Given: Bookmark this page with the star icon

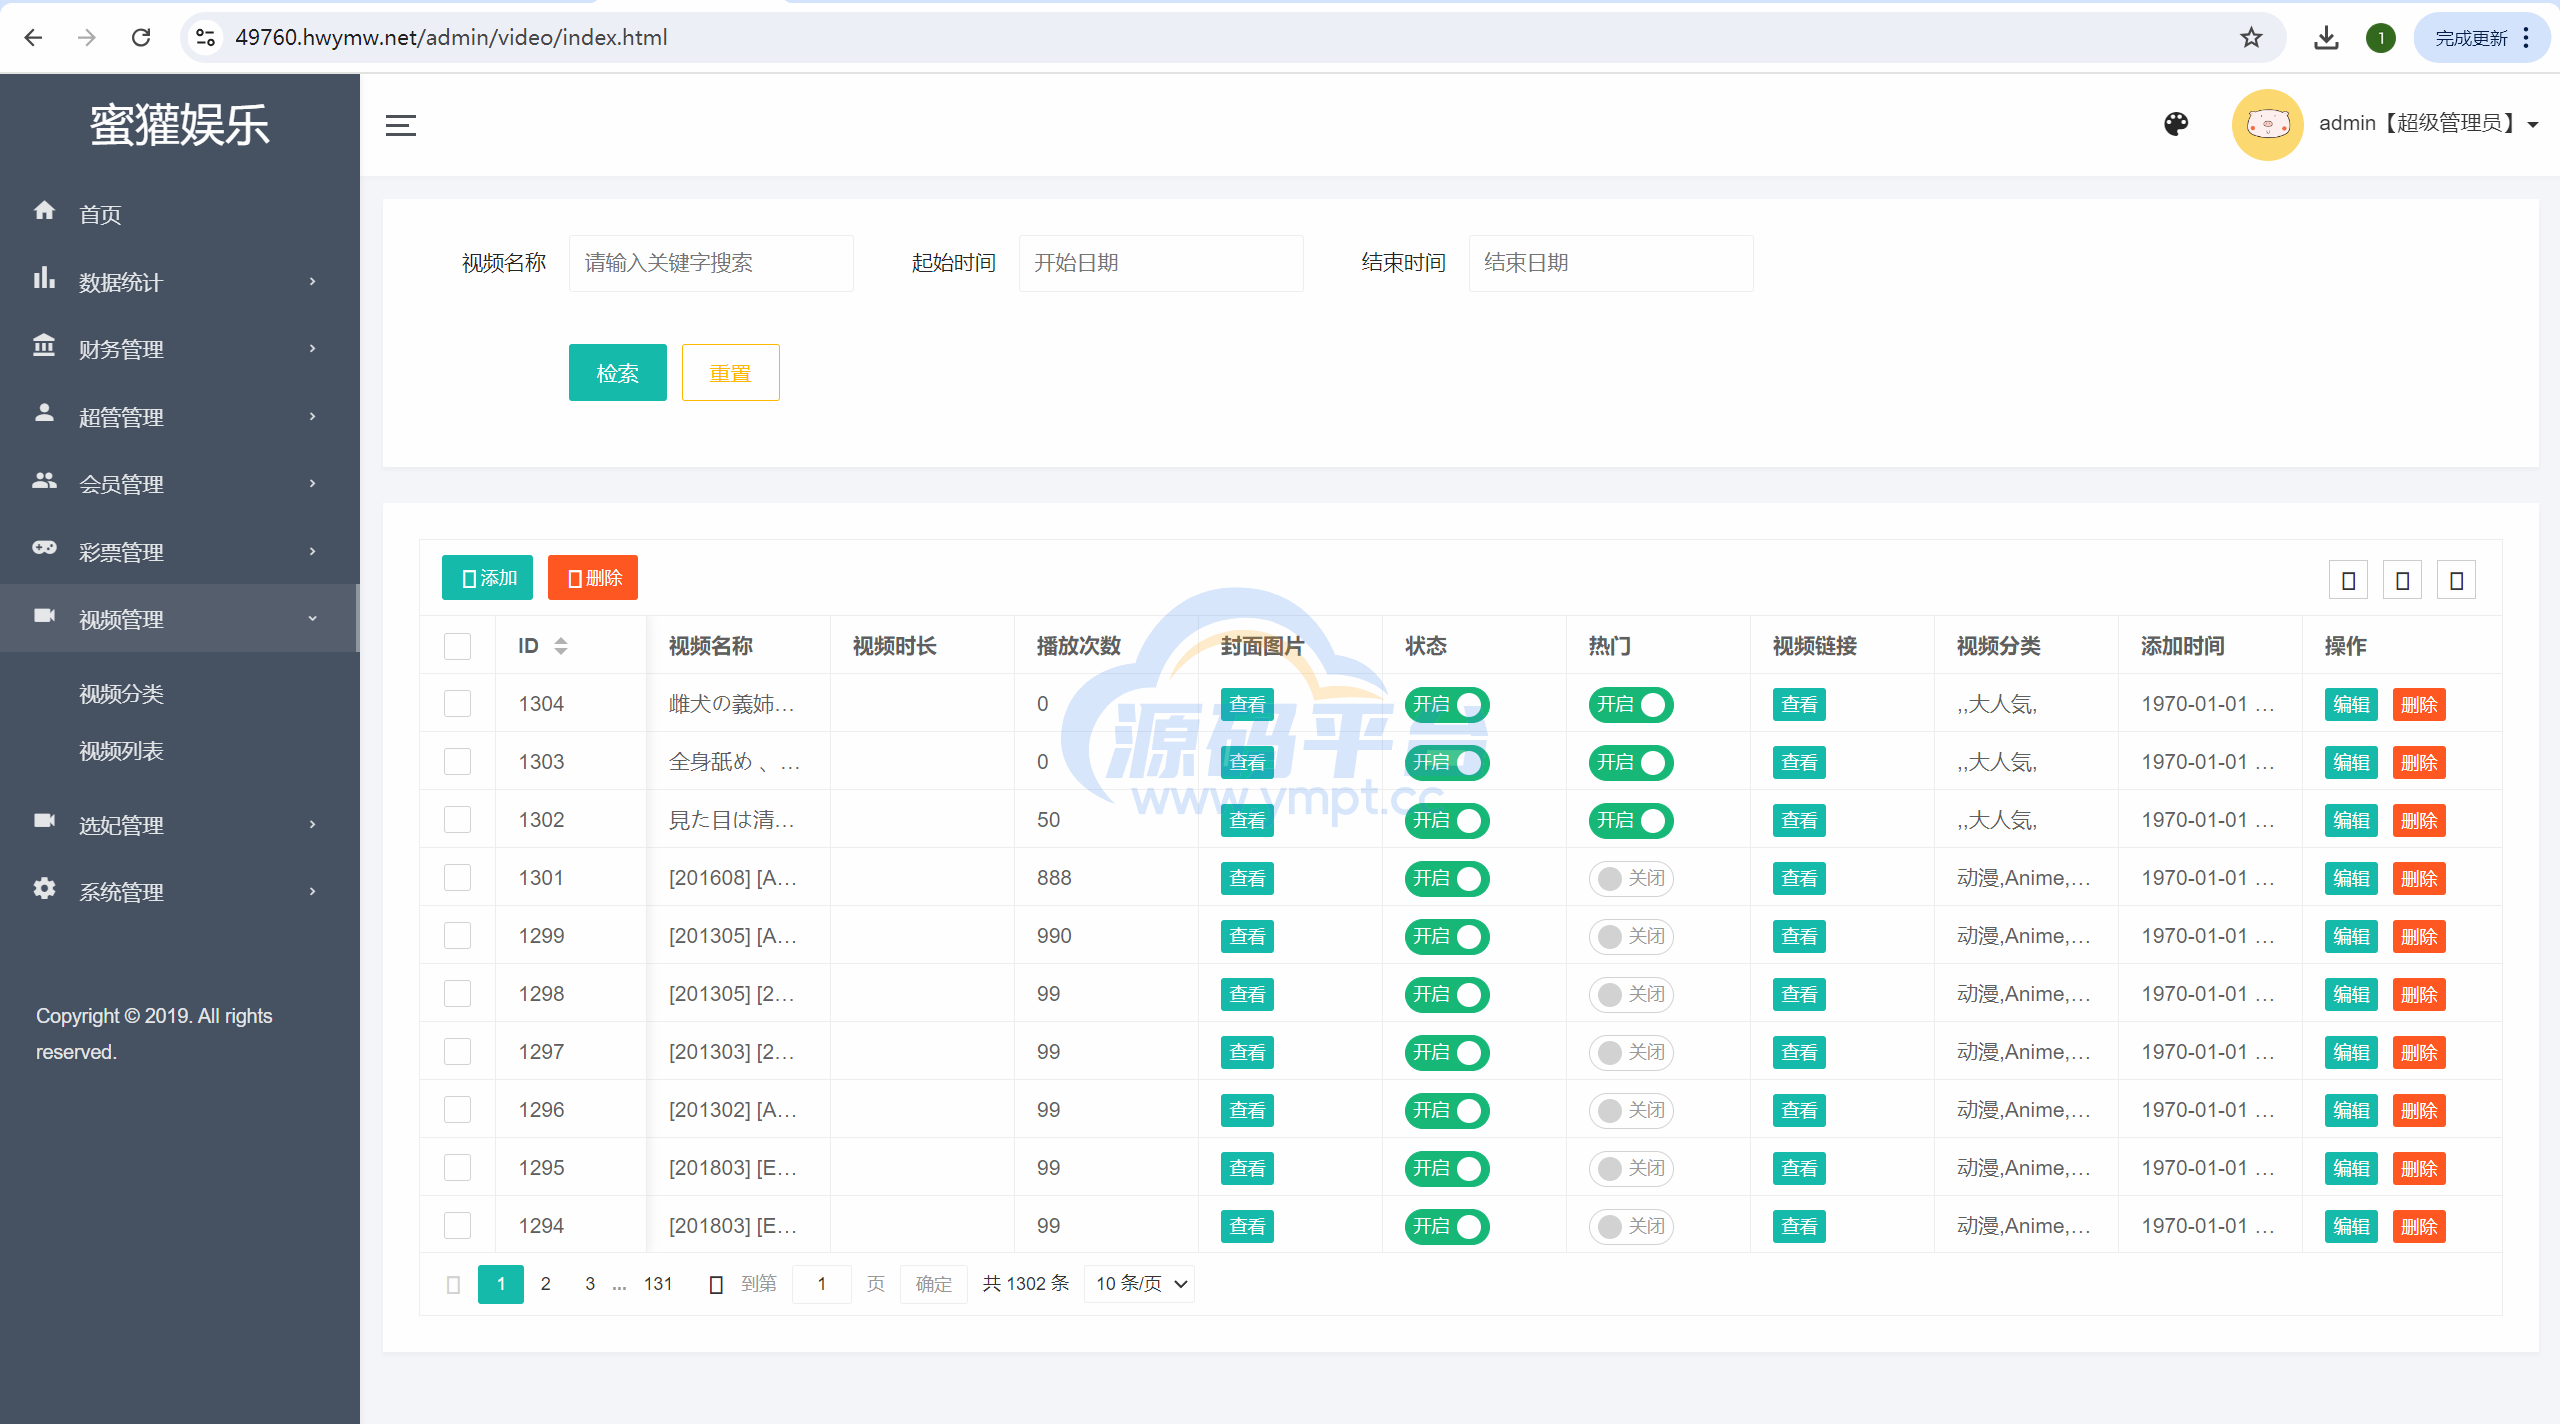Looking at the screenshot, I should (2251, 38).
